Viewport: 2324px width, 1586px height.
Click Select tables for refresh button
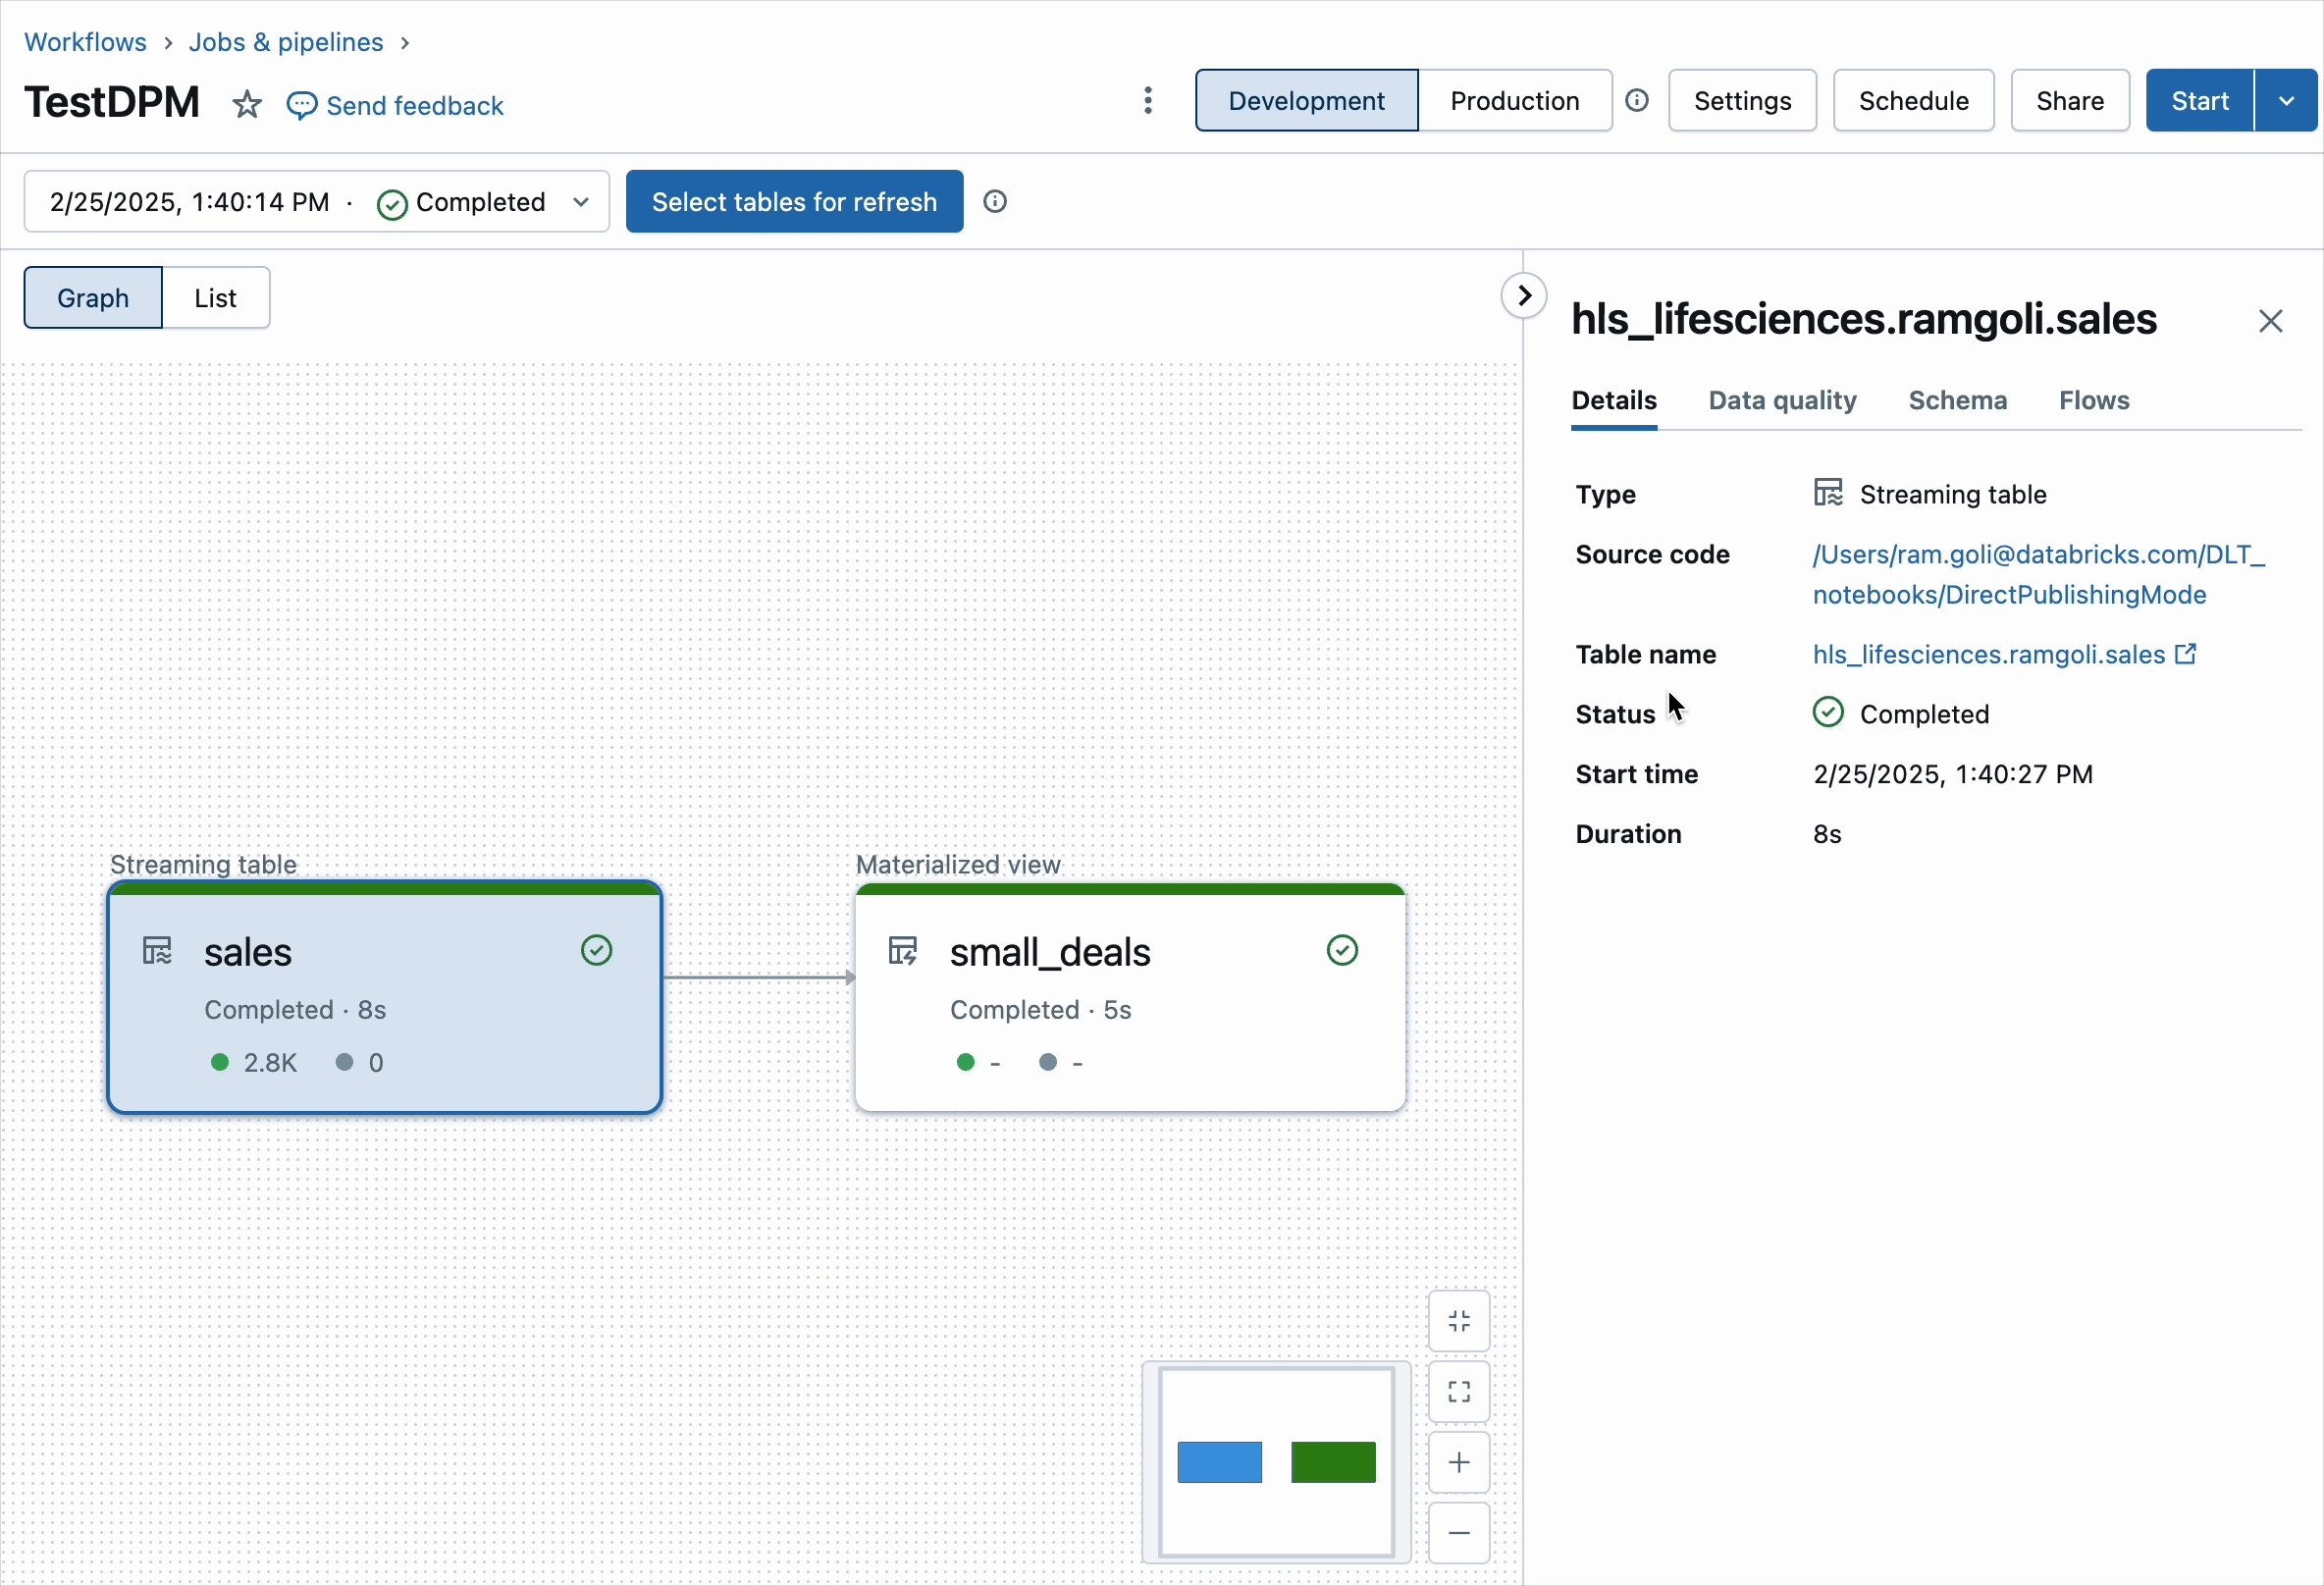pyautogui.click(x=794, y=201)
